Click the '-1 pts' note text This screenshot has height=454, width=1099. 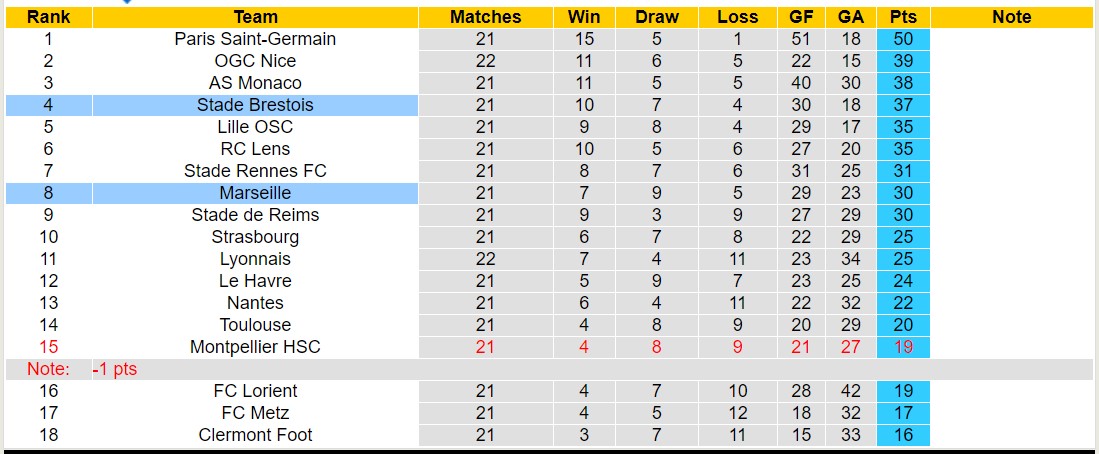pos(115,369)
